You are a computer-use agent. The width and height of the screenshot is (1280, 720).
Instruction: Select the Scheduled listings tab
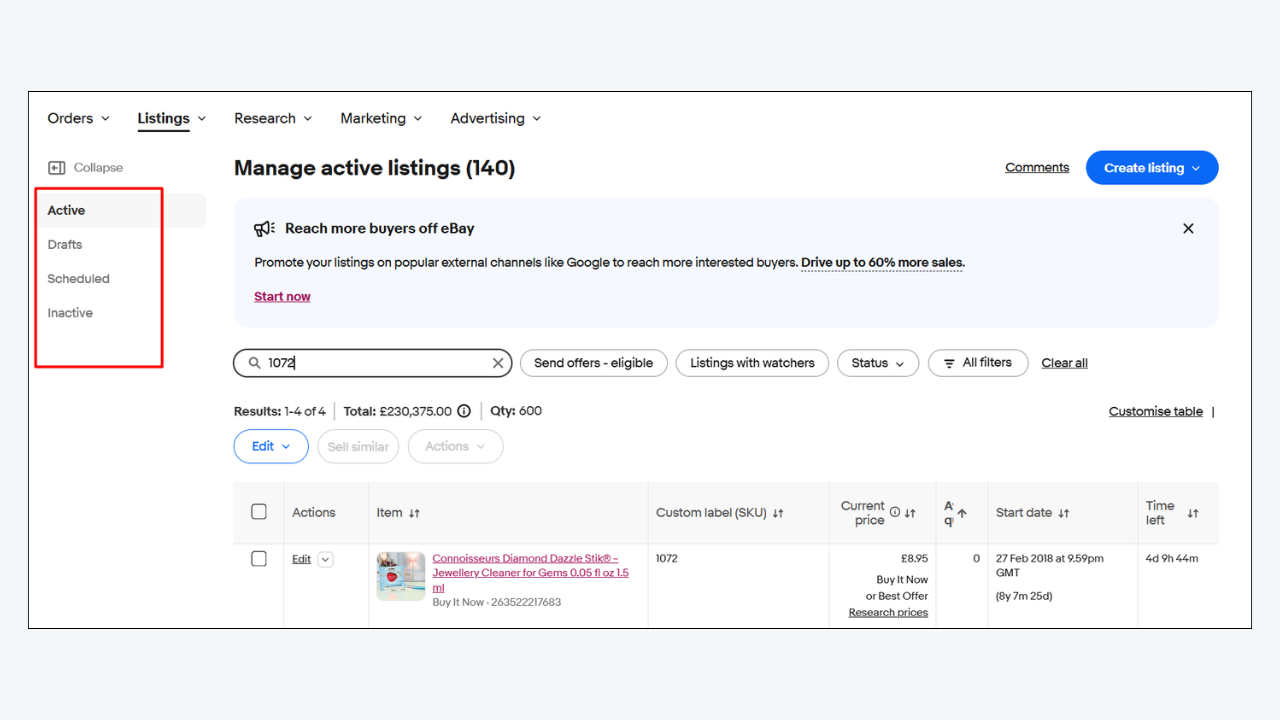(79, 279)
